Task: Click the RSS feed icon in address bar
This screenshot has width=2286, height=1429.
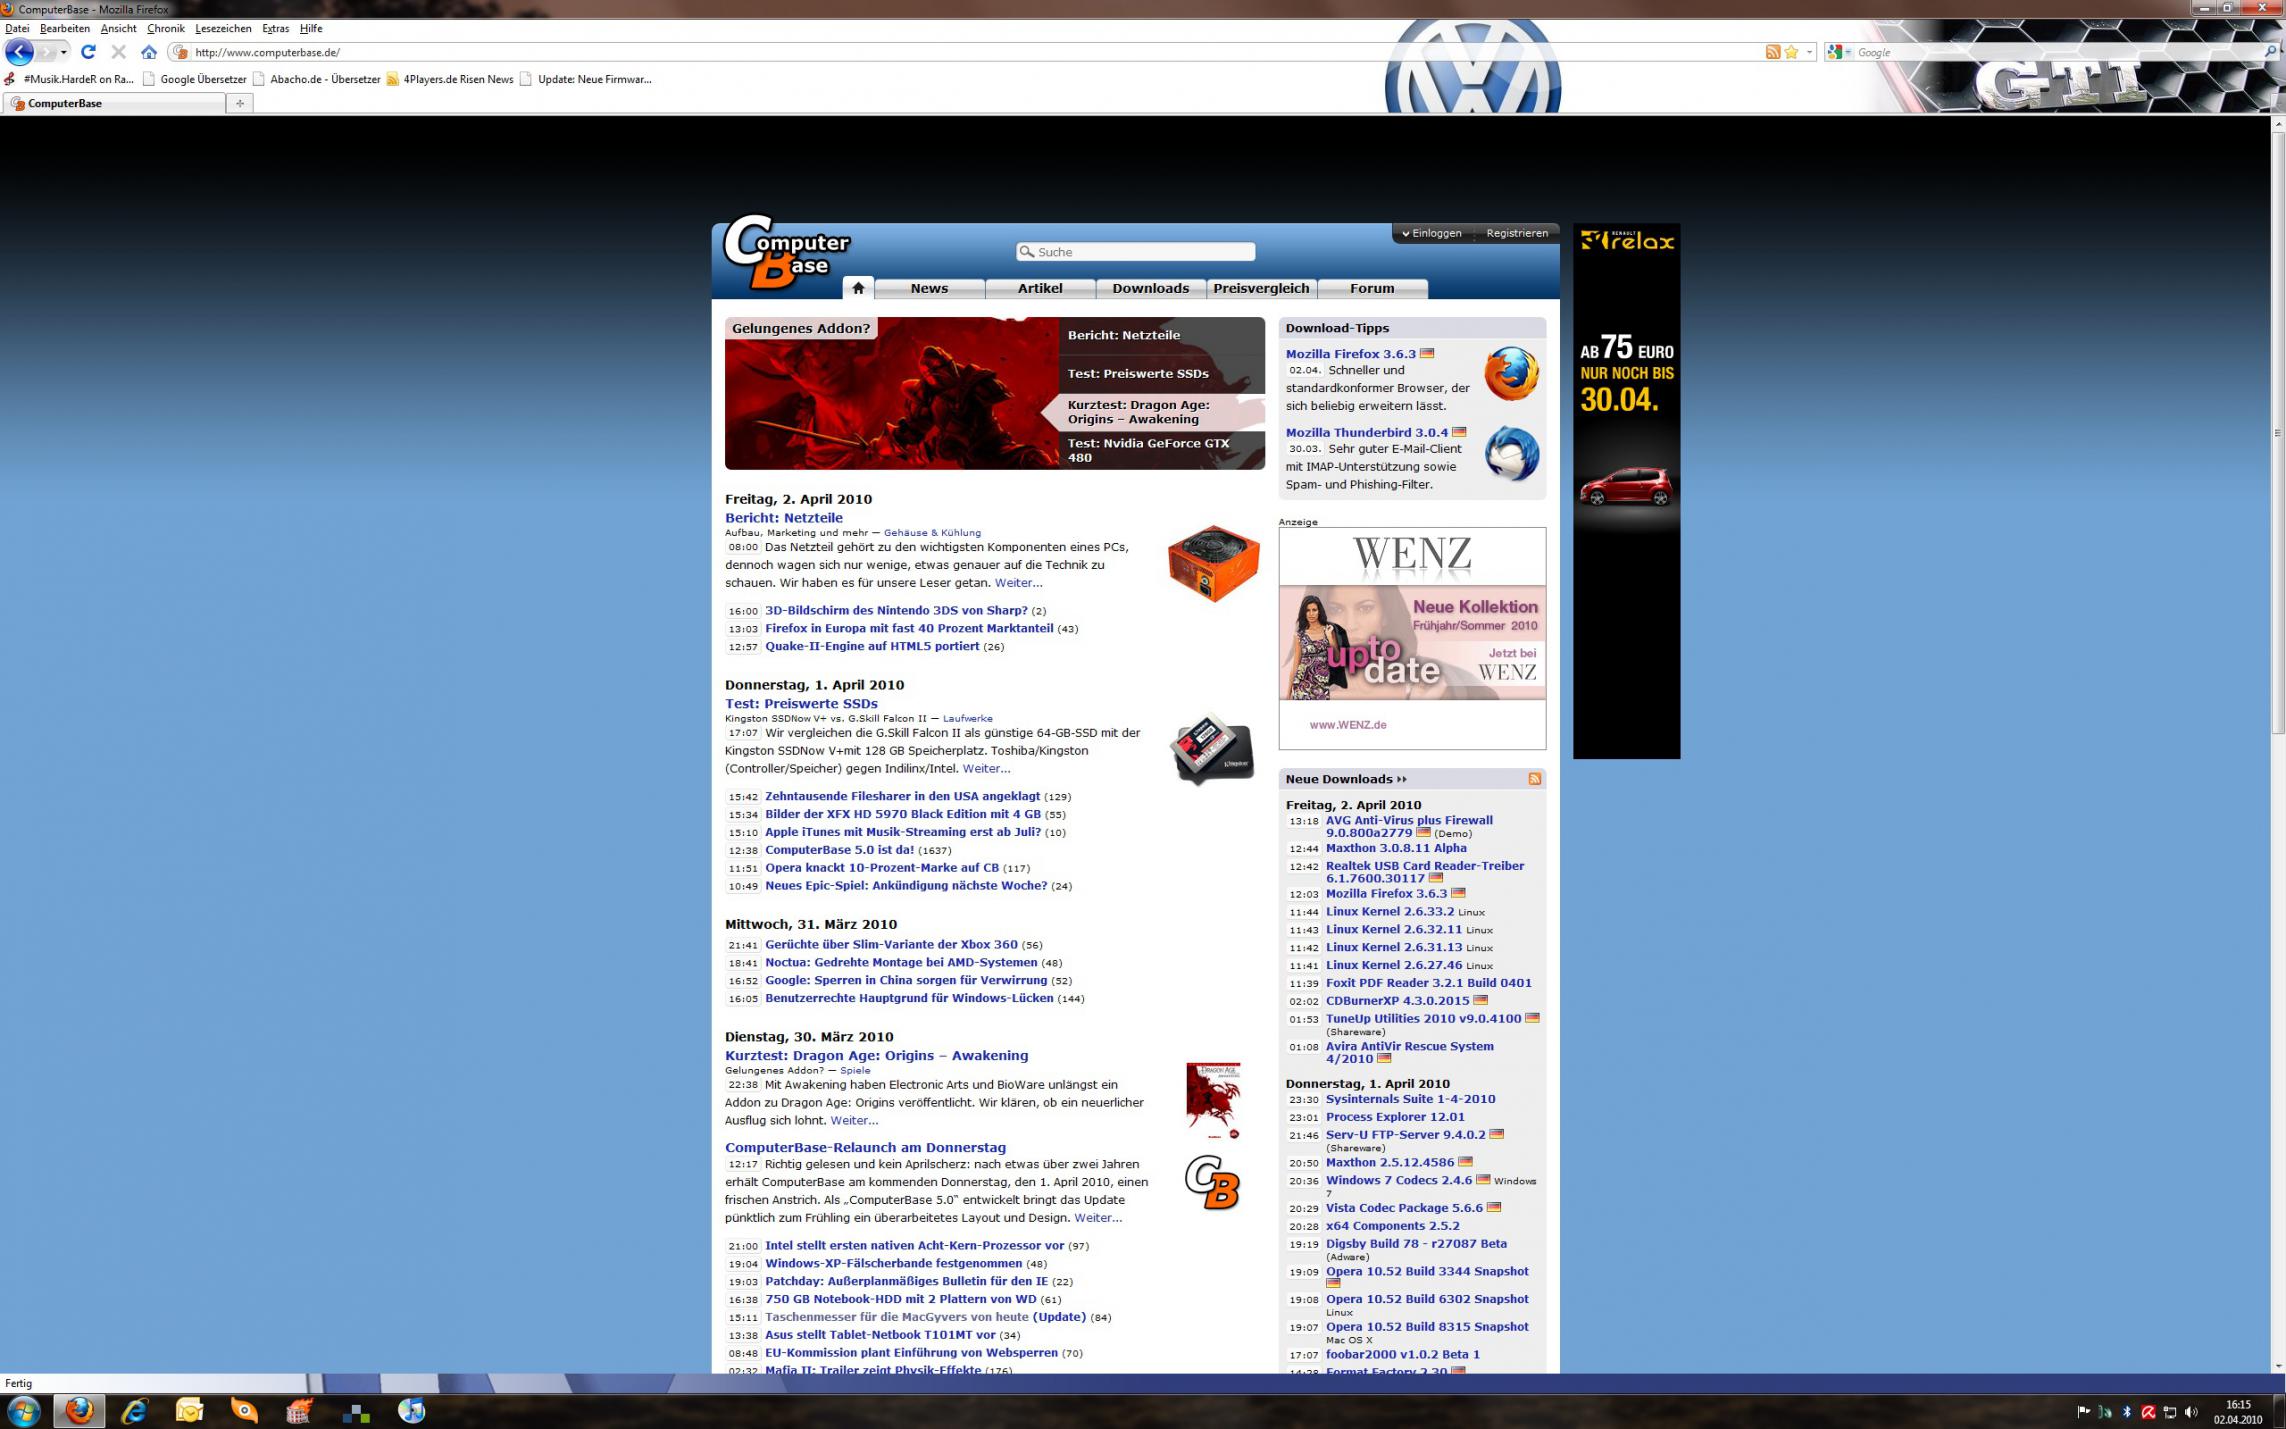Action: click(1772, 52)
